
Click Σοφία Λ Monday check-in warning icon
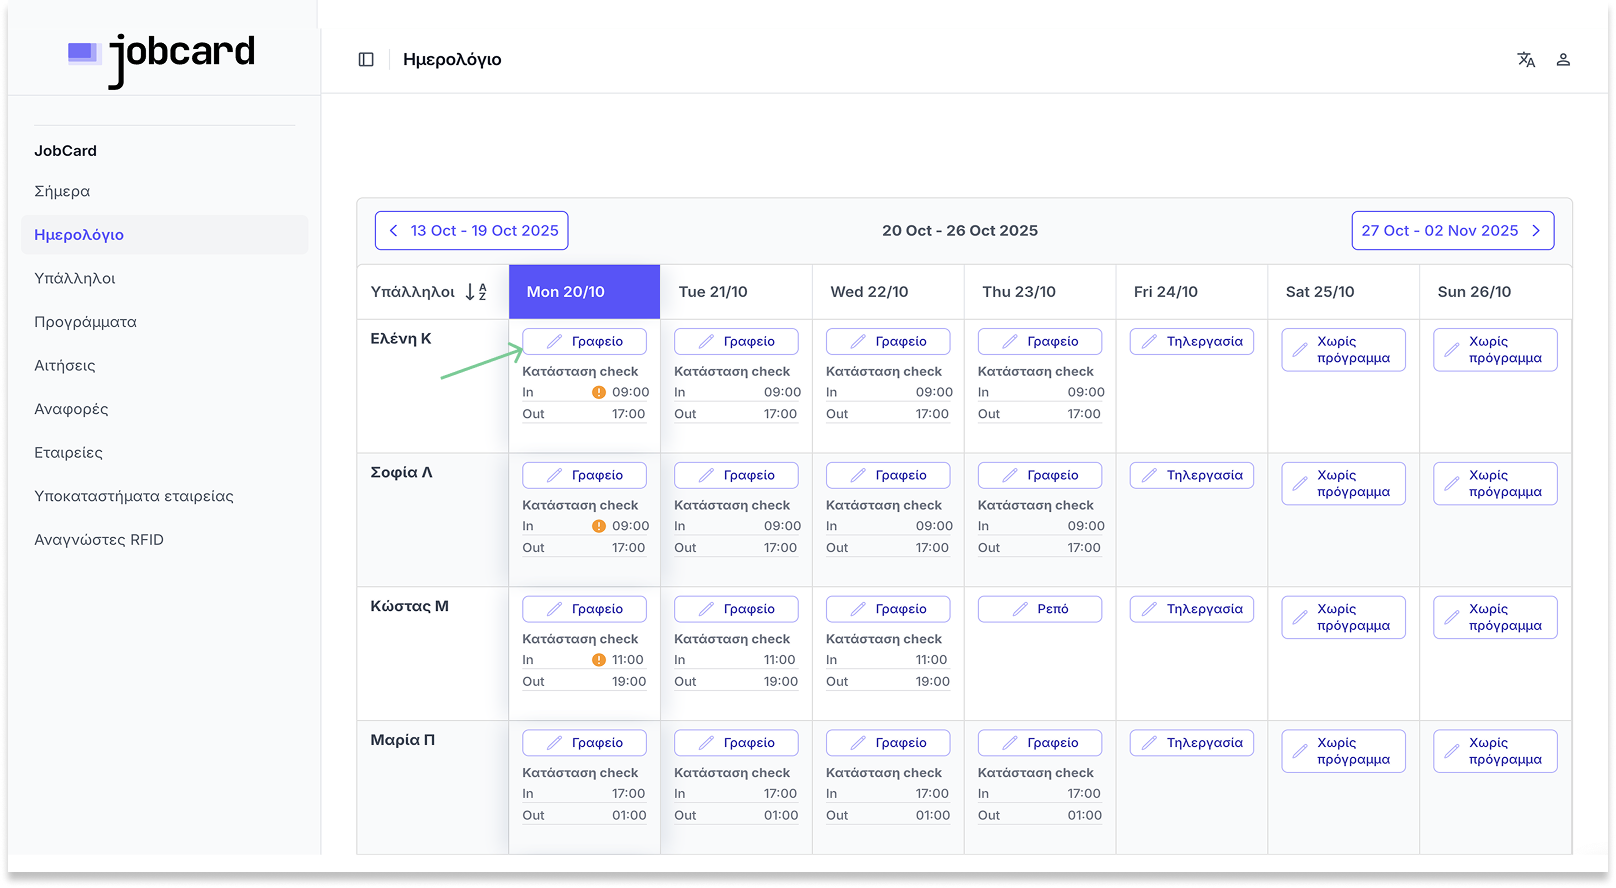[599, 526]
